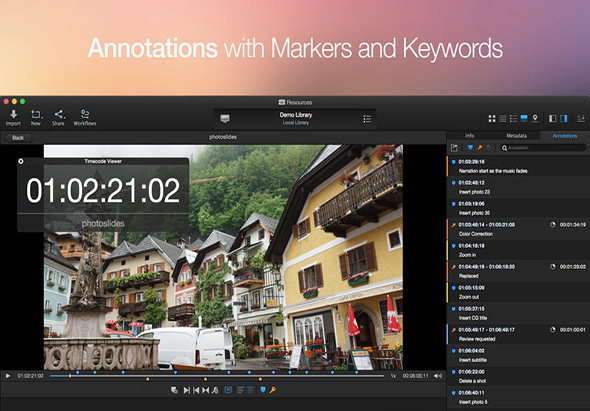Add a marker with the blue shield icon
This screenshot has height=411, width=590.
[x=263, y=390]
